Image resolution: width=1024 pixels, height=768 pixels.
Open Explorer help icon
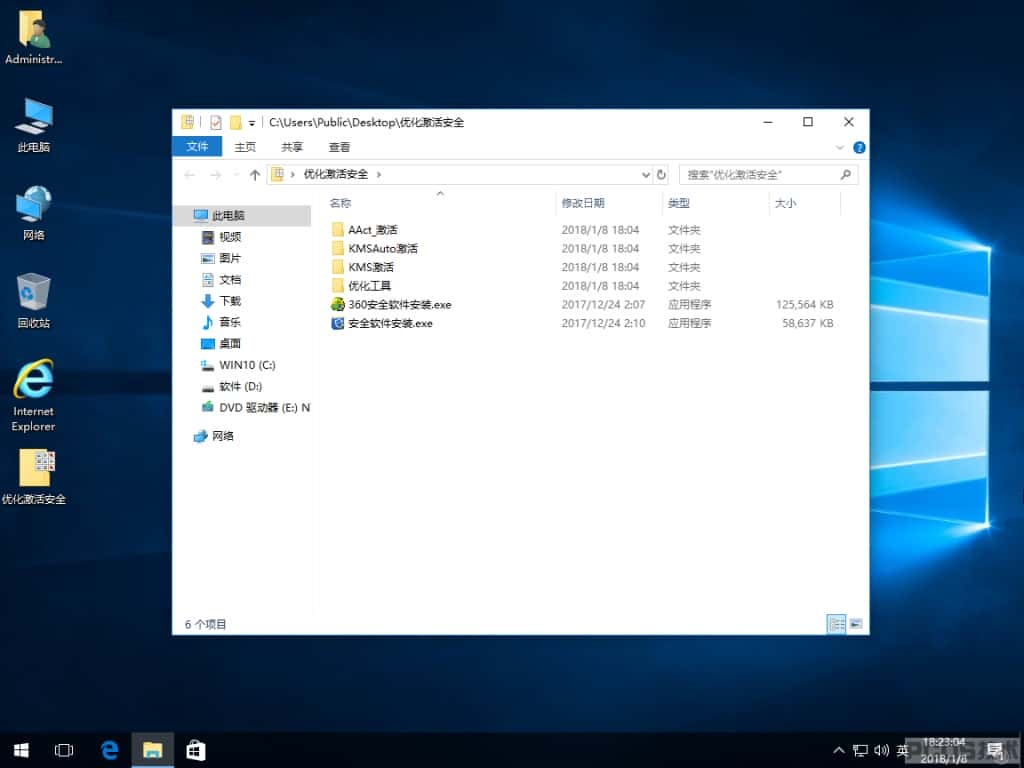(859, 148)
